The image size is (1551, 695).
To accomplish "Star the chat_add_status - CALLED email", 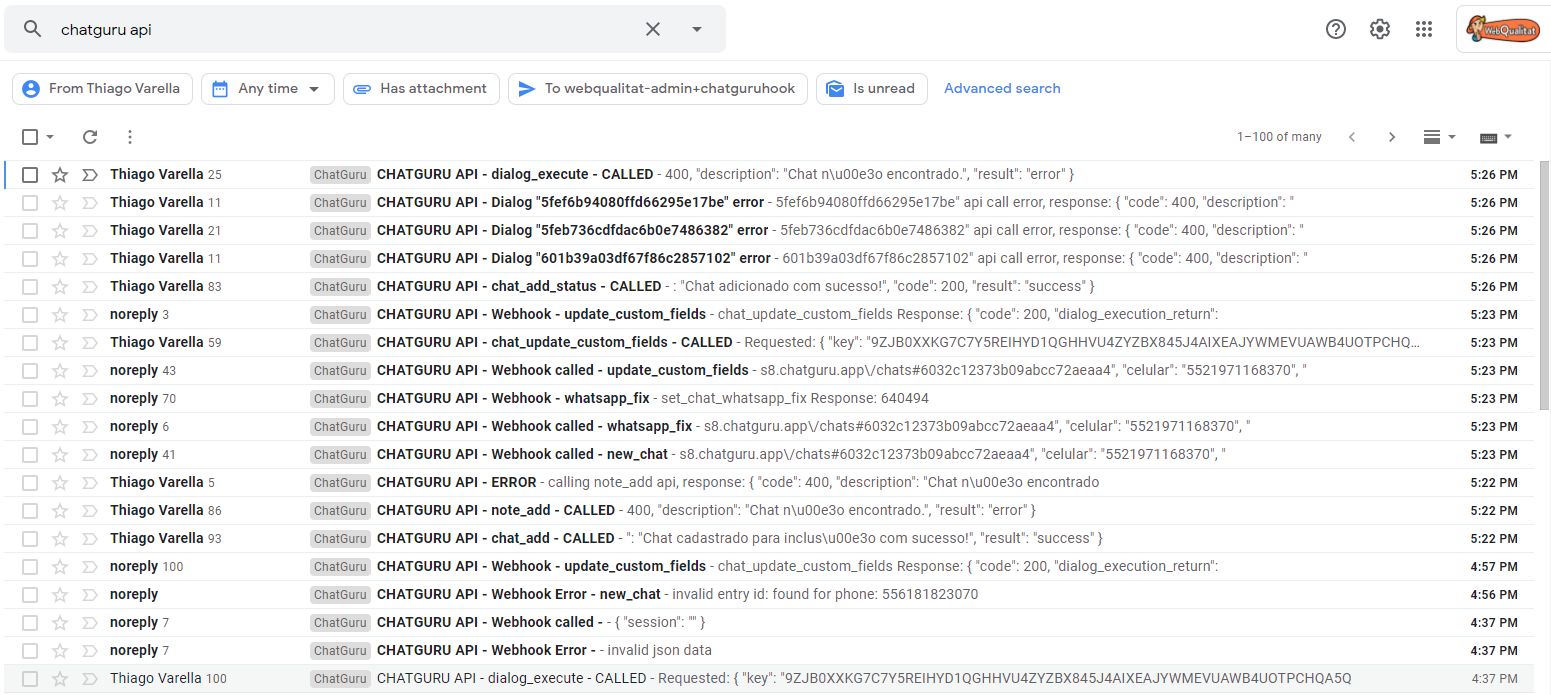I will click(60, 287).
